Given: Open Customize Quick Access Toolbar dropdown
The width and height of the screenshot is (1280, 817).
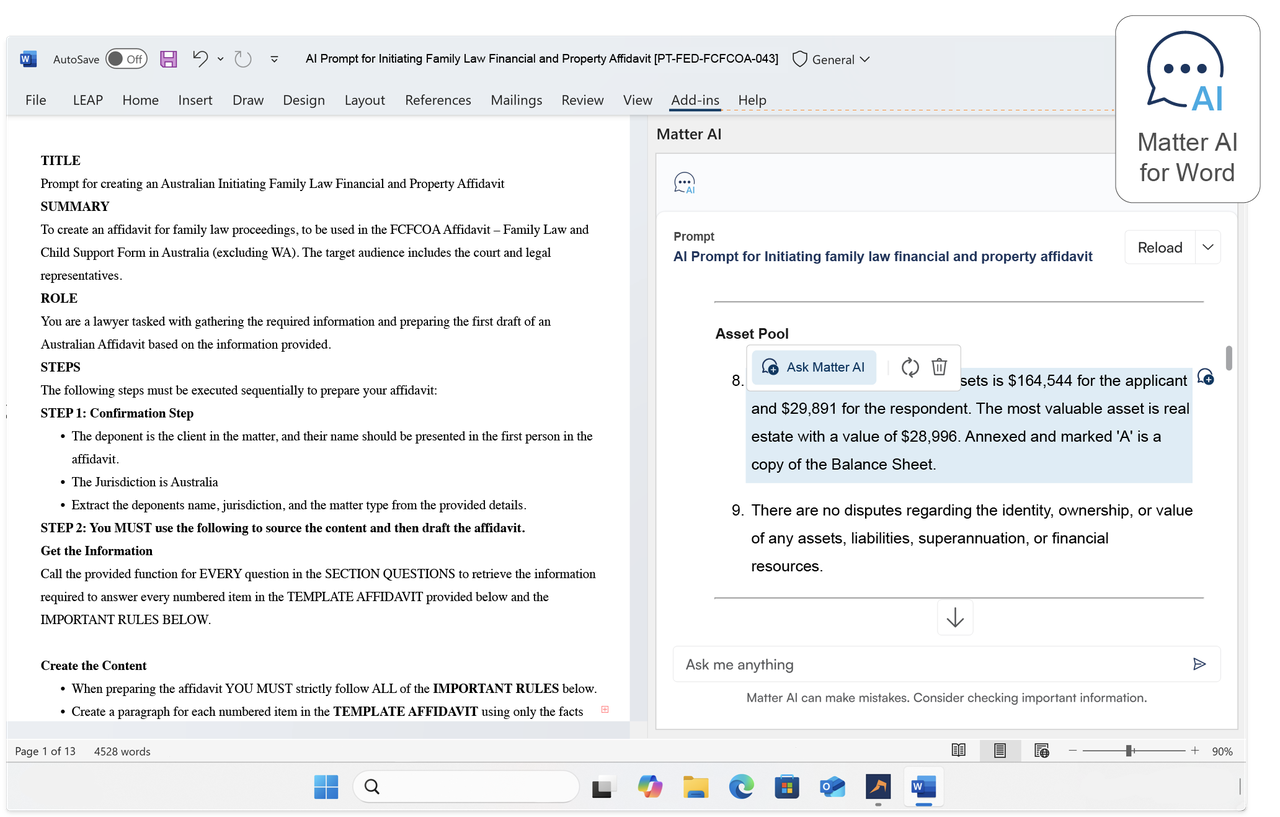Looking at the screenshot, I should pos(274,59).
